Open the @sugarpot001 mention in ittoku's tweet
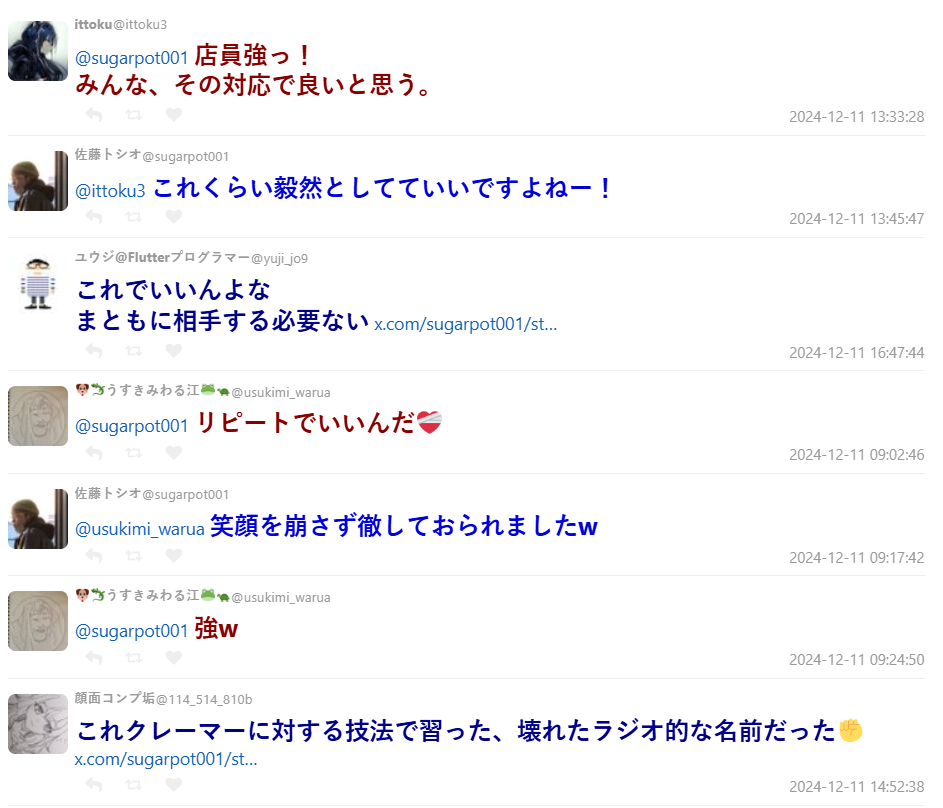Viewport: 943px width, 808px height. pyautogui.click(x=132, y=58)
